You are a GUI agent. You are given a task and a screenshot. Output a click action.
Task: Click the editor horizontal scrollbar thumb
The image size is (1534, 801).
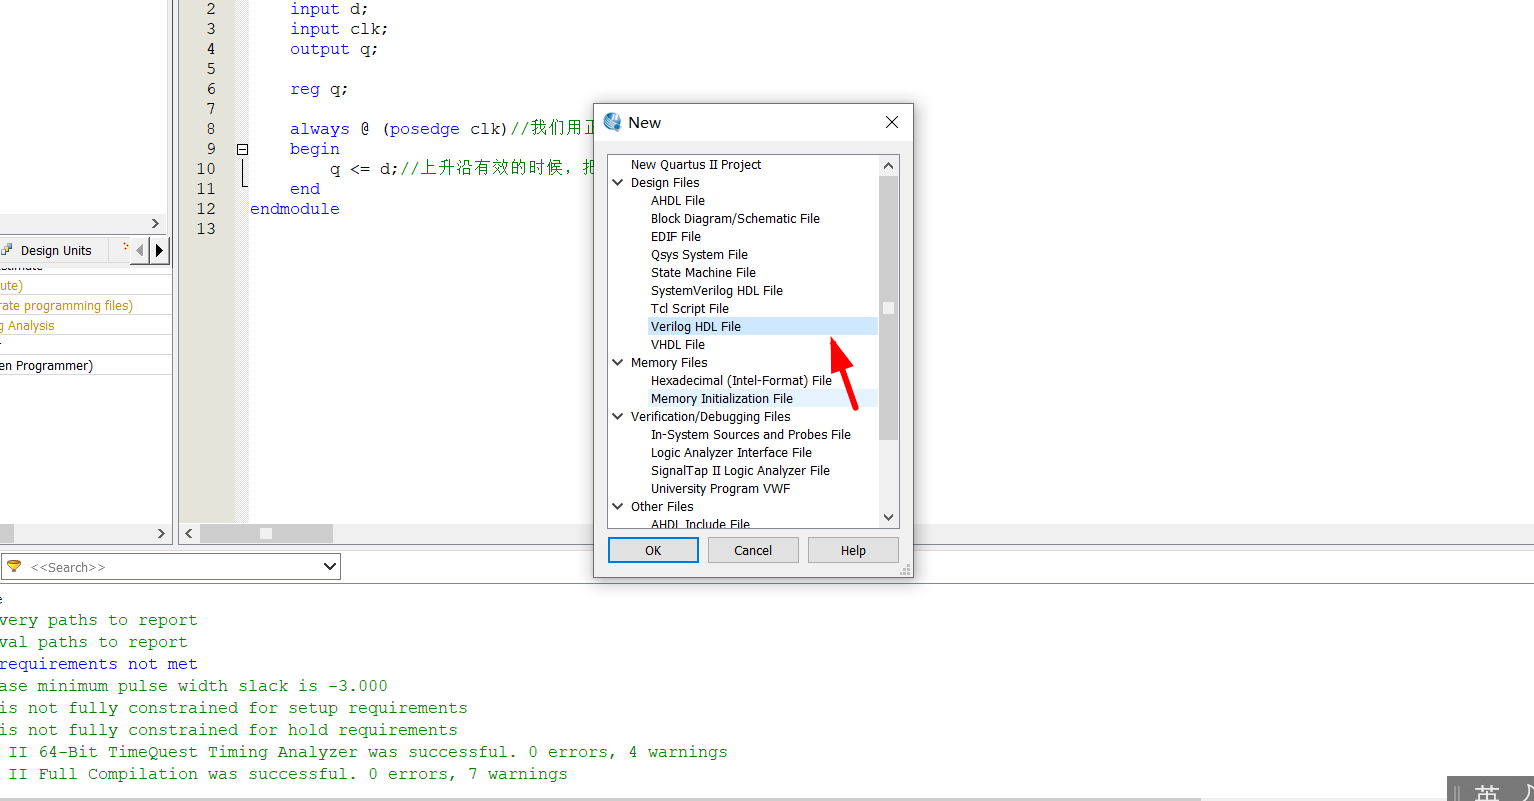click(x=266, y=534)
